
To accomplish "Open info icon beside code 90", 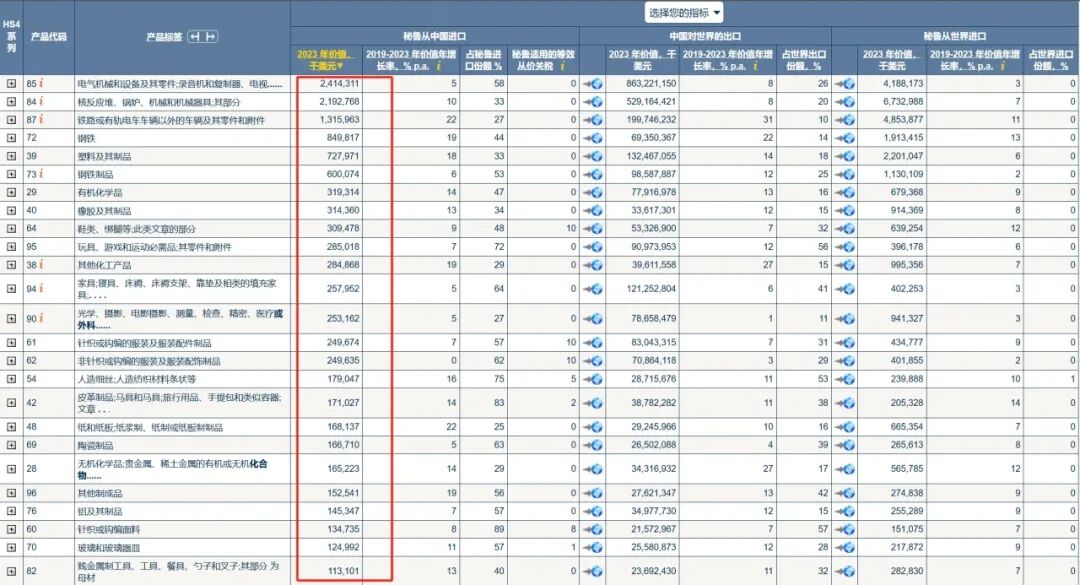I will coord(41,318).
